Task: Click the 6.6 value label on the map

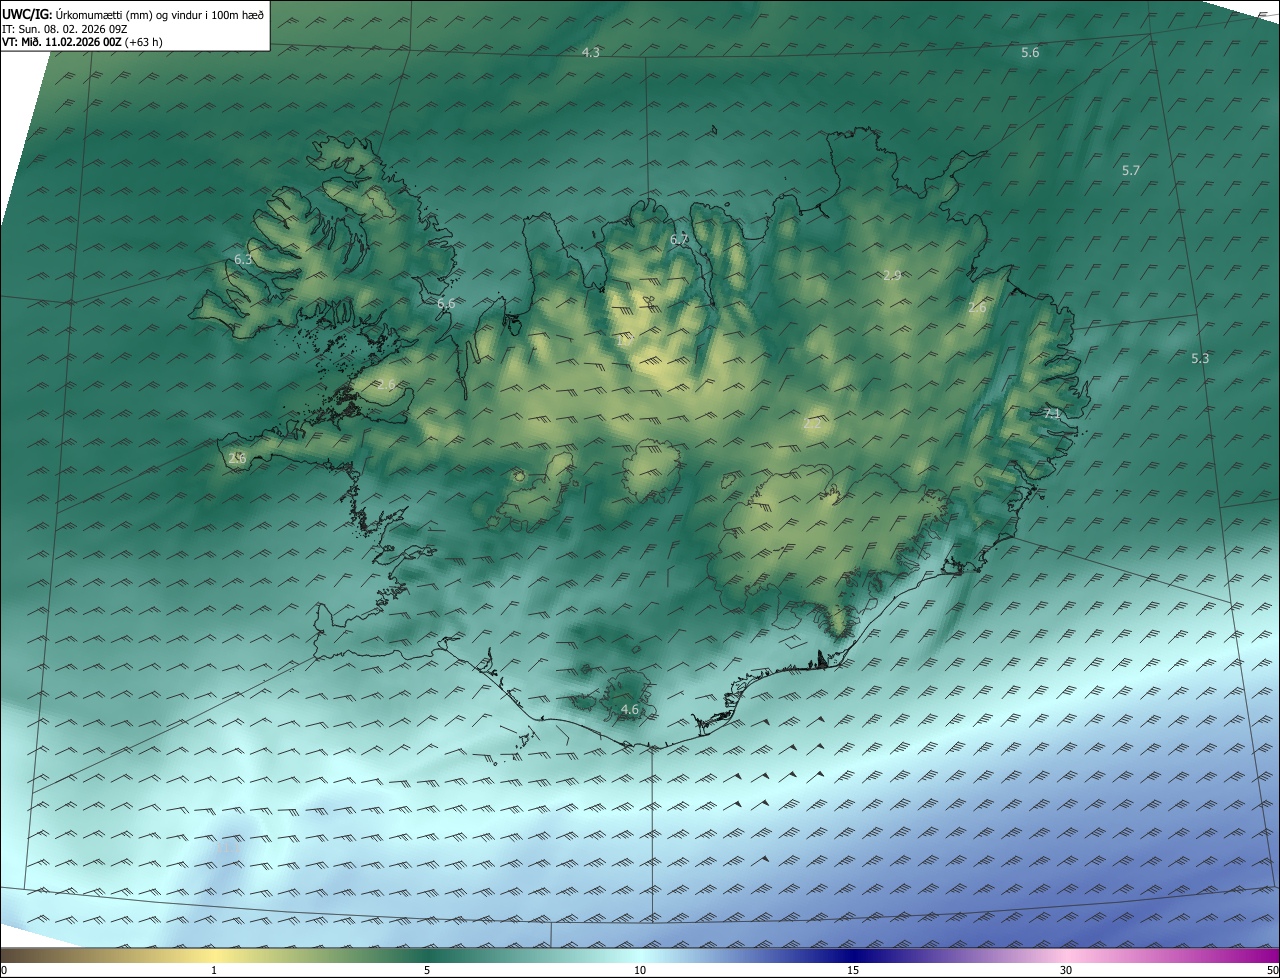Action: (446, 303)
